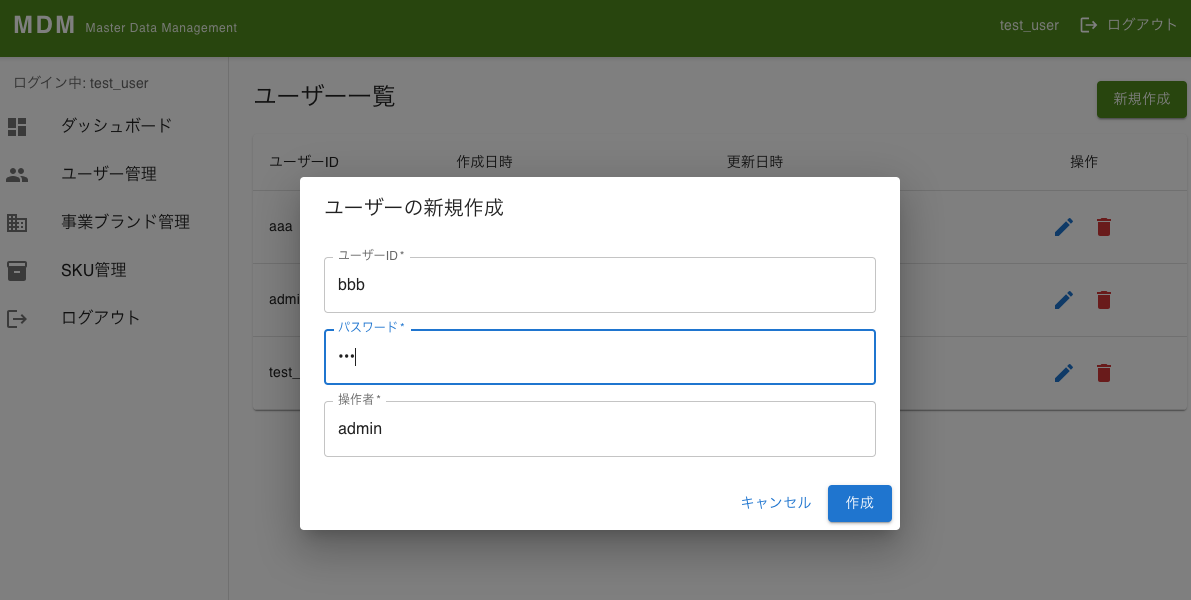
Task: Focus the 操作者 field containing admin
Action: [600, 429]
